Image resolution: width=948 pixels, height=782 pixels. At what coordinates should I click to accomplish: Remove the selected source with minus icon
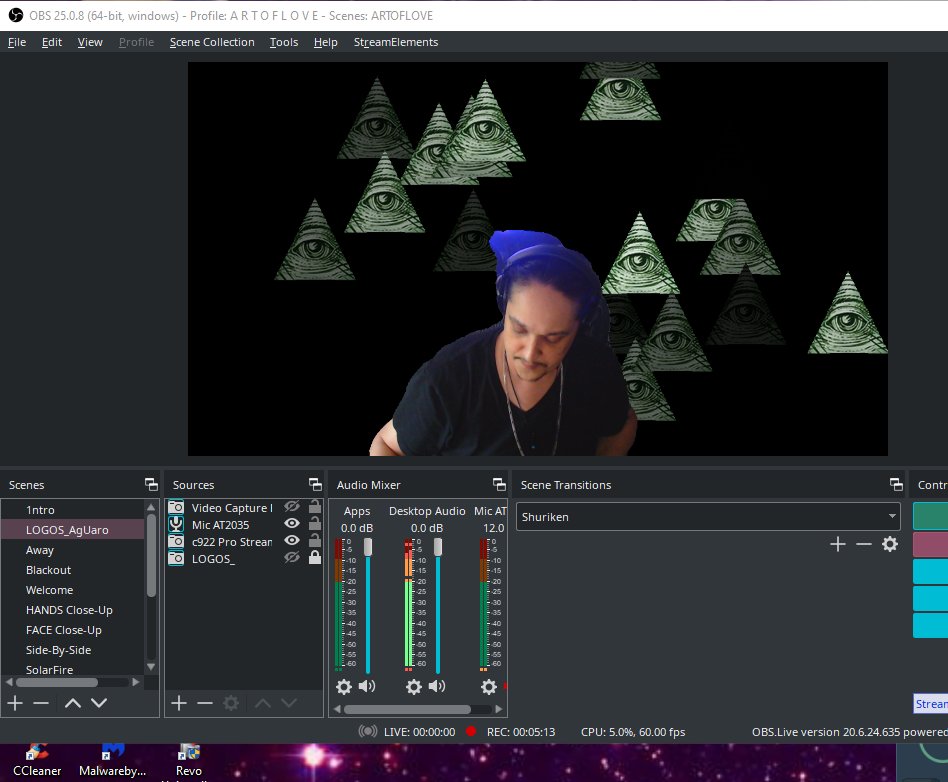[205, 703]
